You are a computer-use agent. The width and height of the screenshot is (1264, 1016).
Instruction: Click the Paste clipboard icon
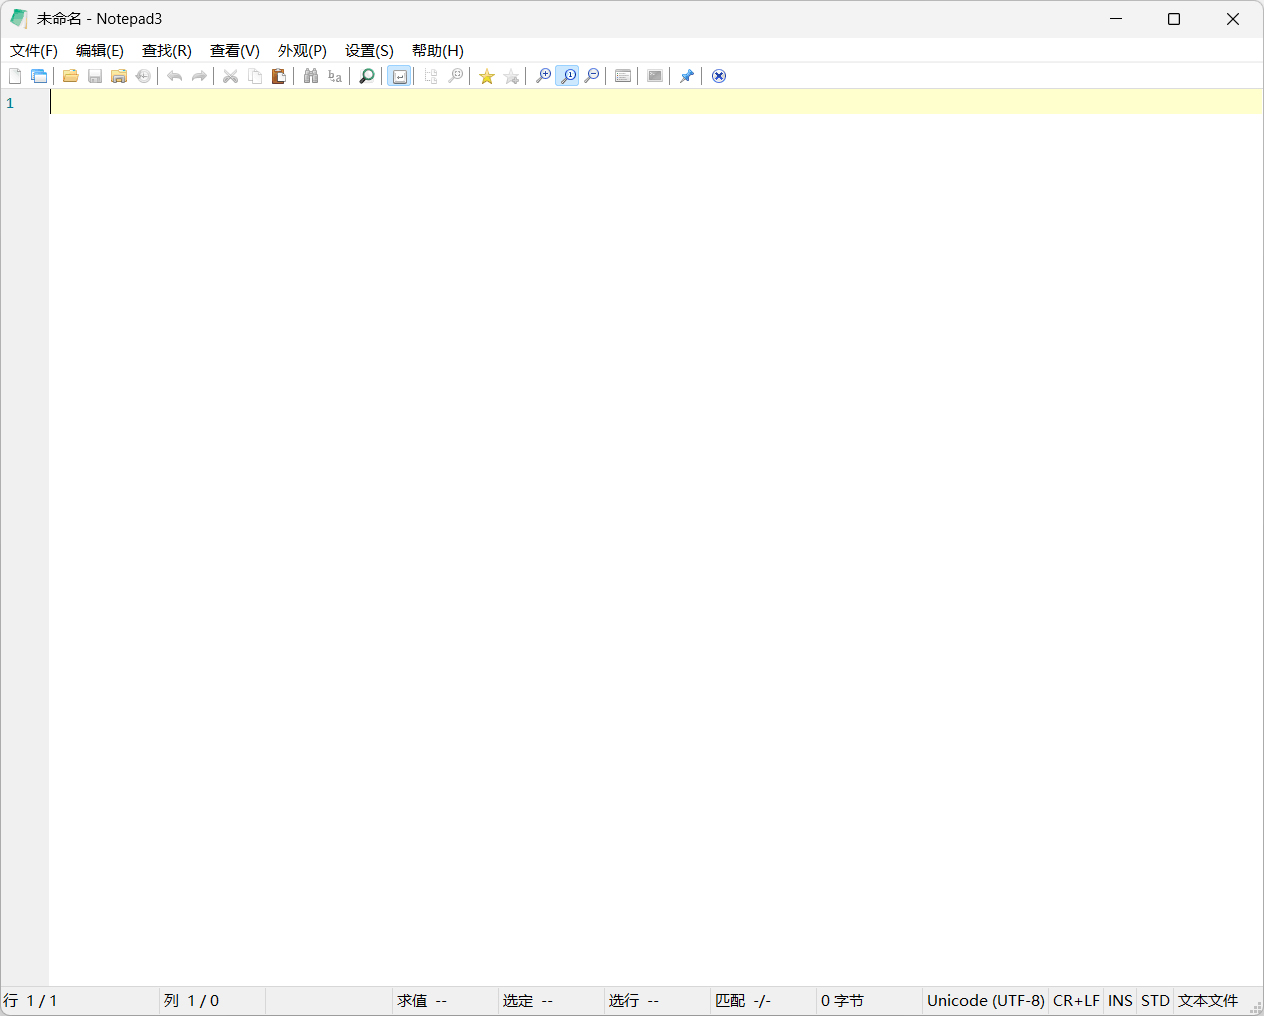(x=279, y=76)
